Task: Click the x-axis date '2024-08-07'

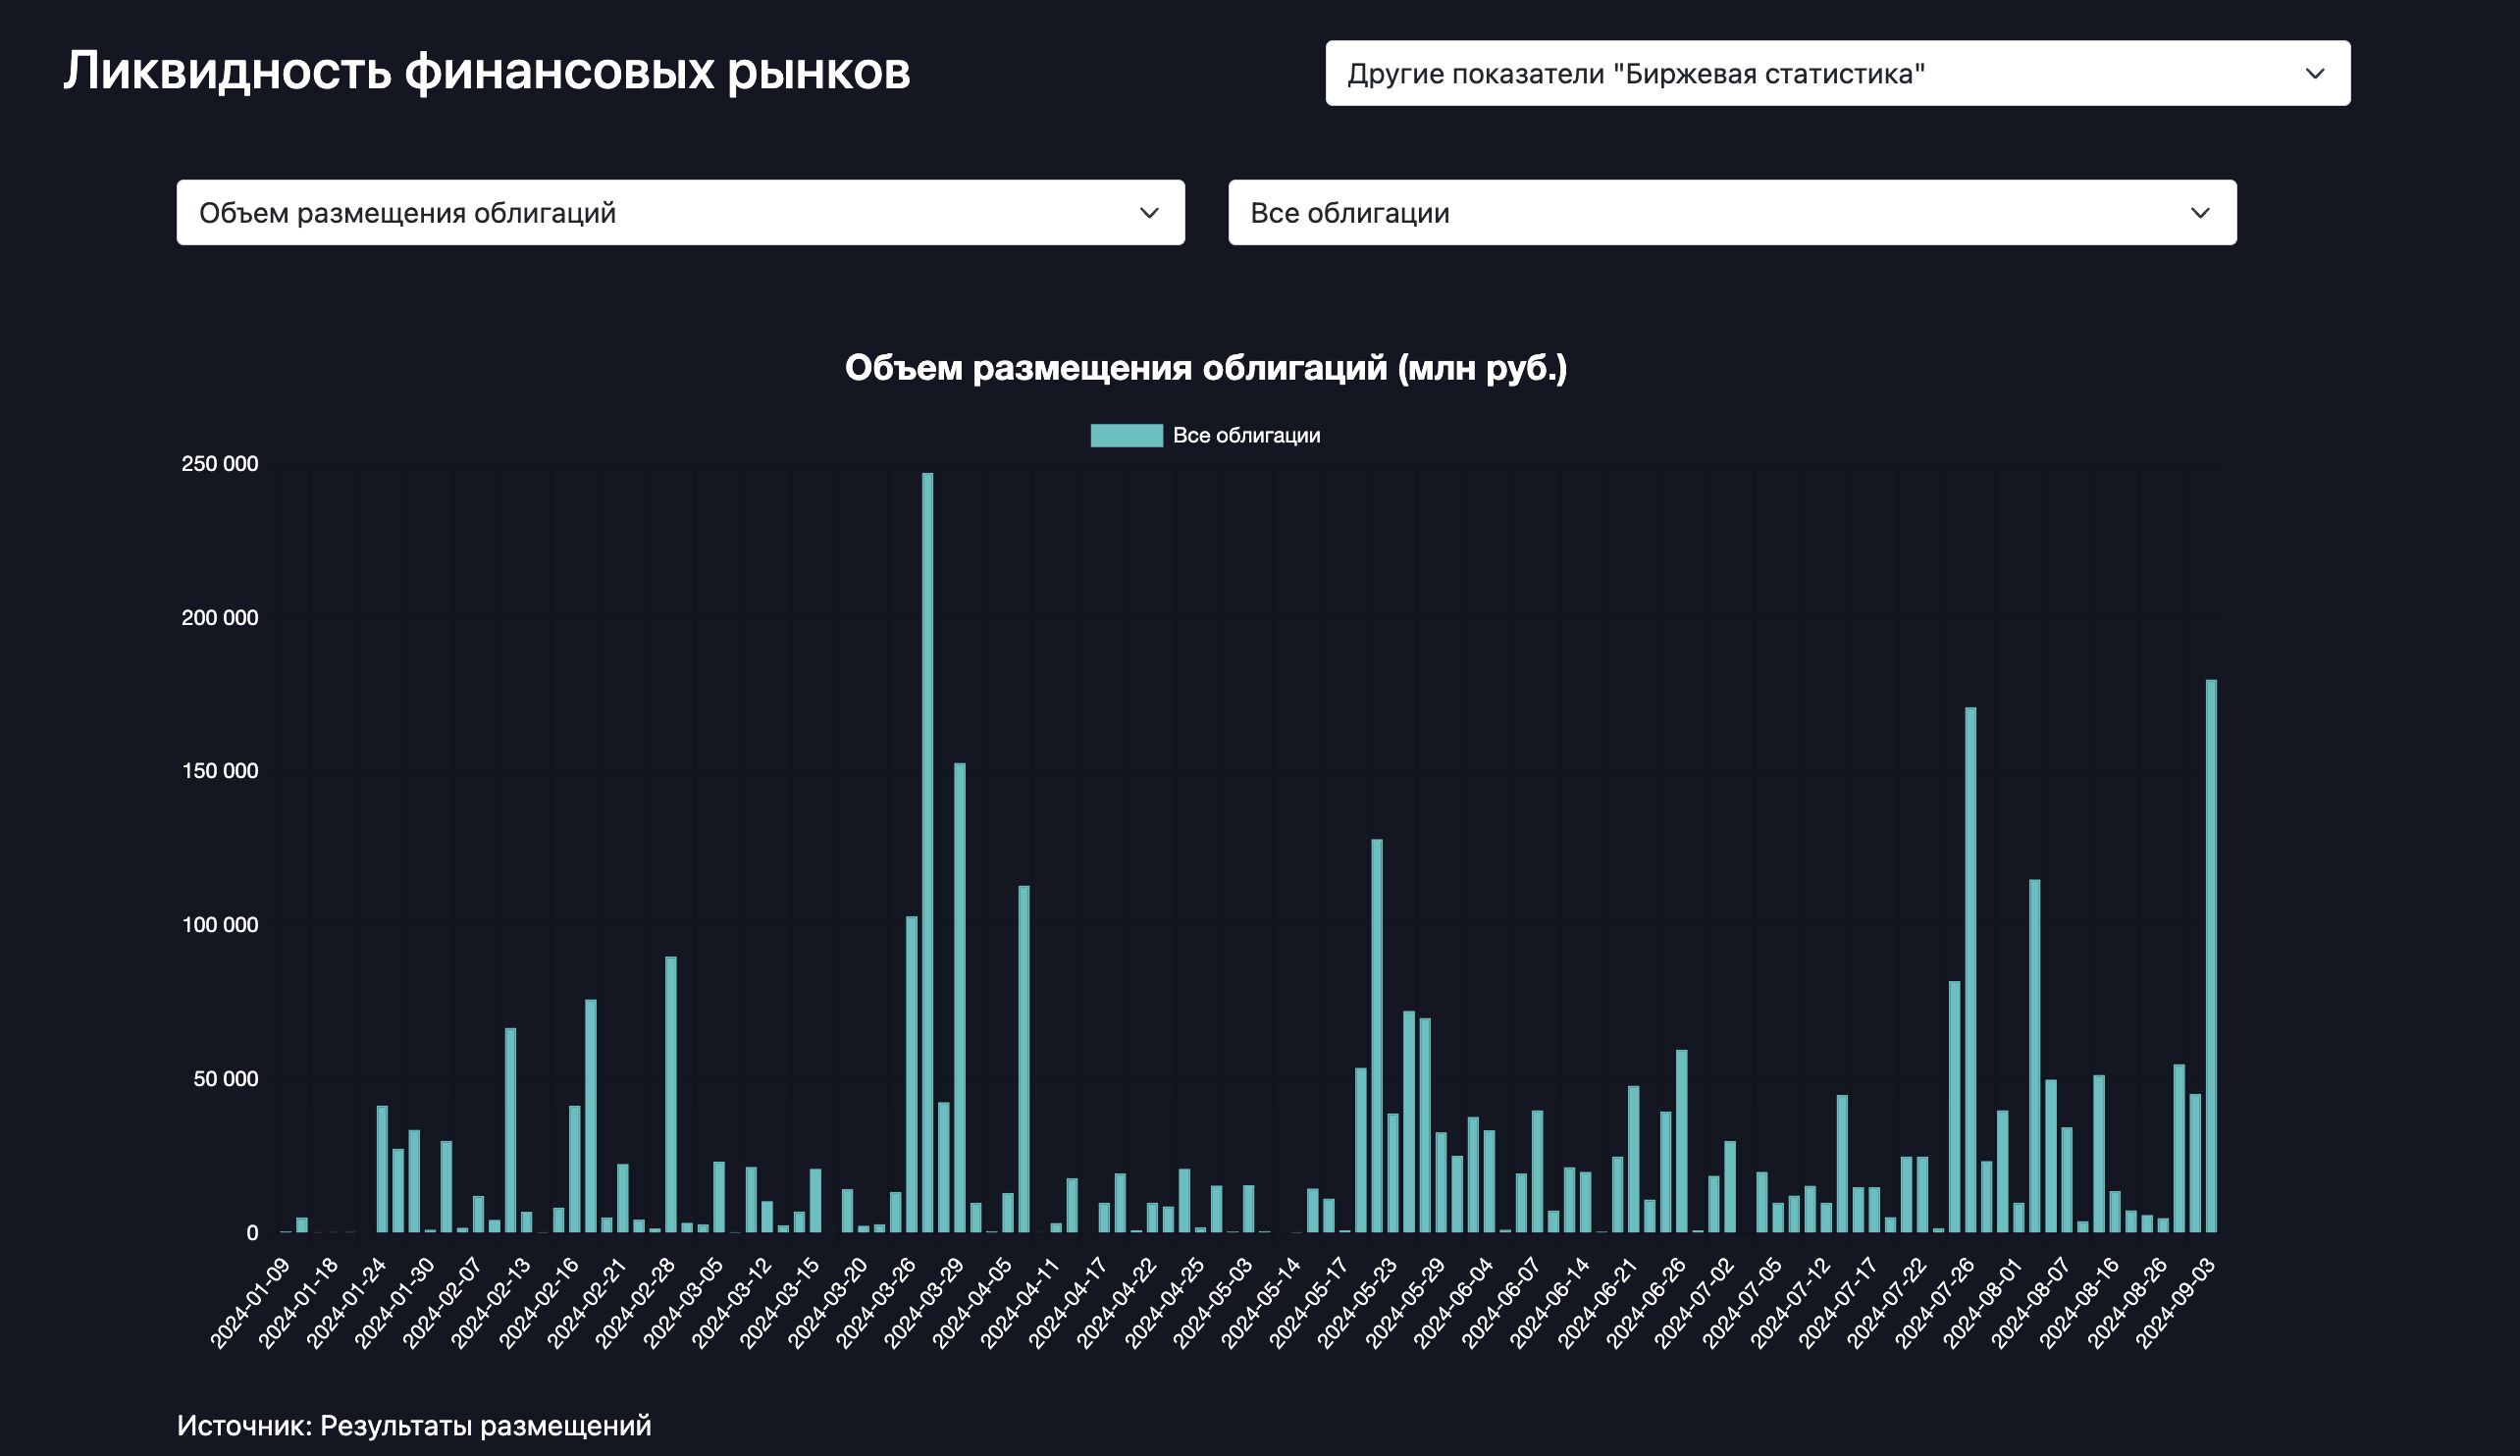Action: (x=2031, y=1304)
